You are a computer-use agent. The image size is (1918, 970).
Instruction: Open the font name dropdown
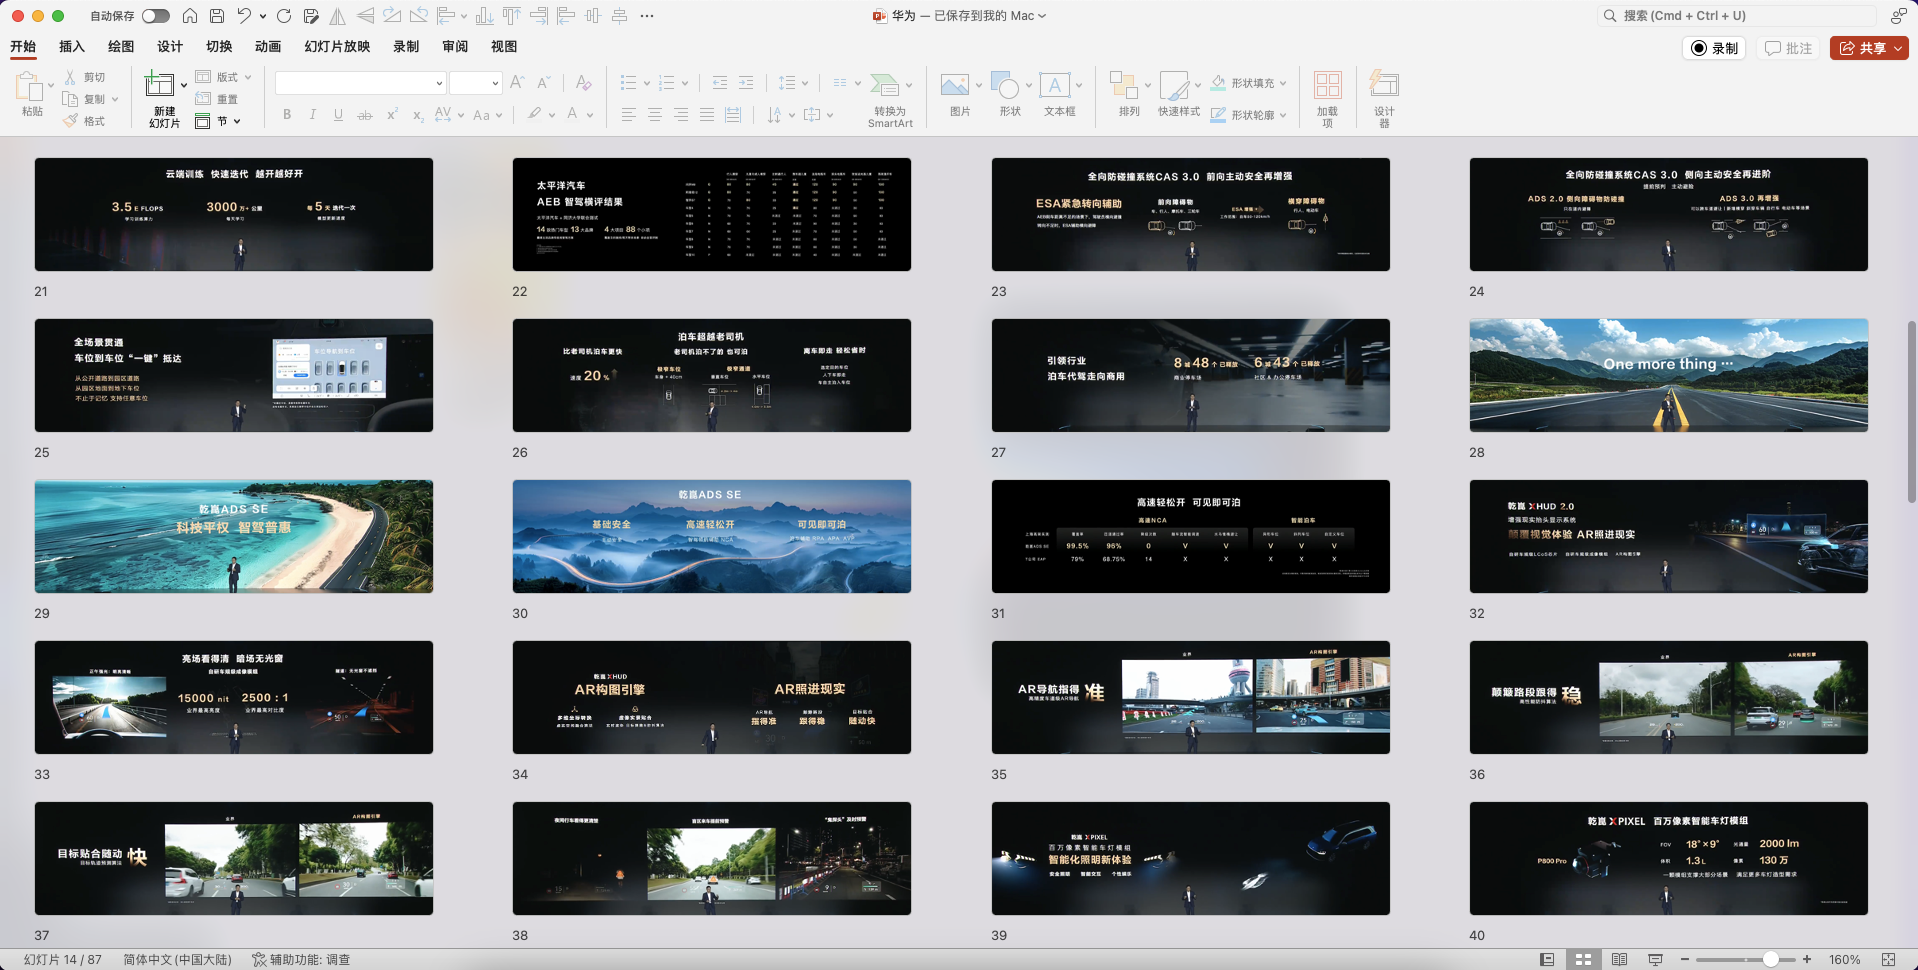coord(438,83)
